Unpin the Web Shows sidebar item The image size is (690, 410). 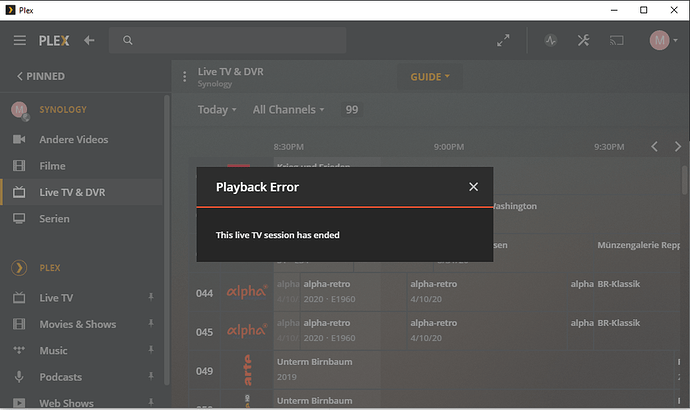tap(151, 402)
